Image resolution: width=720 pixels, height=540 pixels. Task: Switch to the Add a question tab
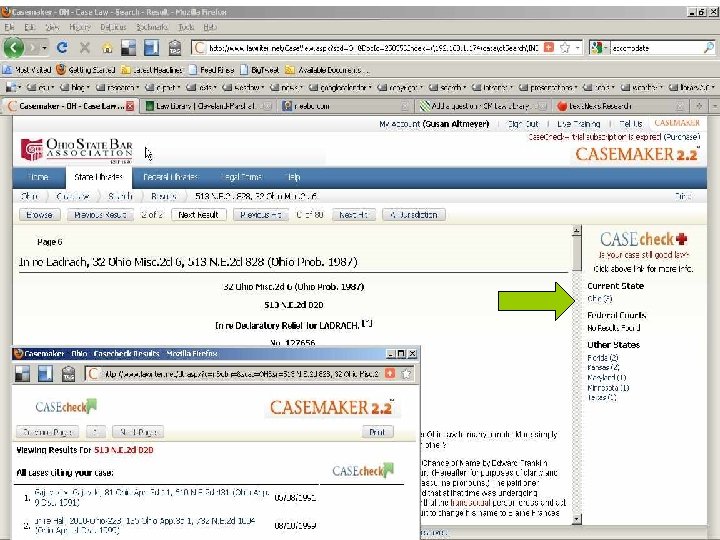(483, 106)
